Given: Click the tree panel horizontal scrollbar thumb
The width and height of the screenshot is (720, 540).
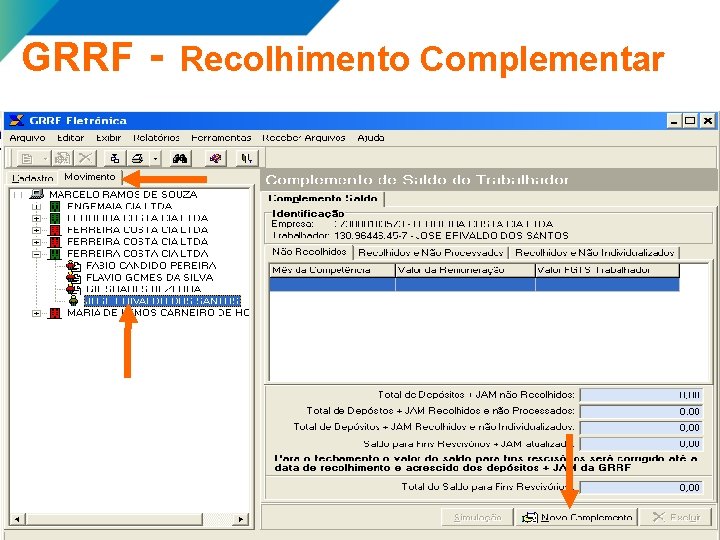Looking at the screenshot, I should 114,519.
